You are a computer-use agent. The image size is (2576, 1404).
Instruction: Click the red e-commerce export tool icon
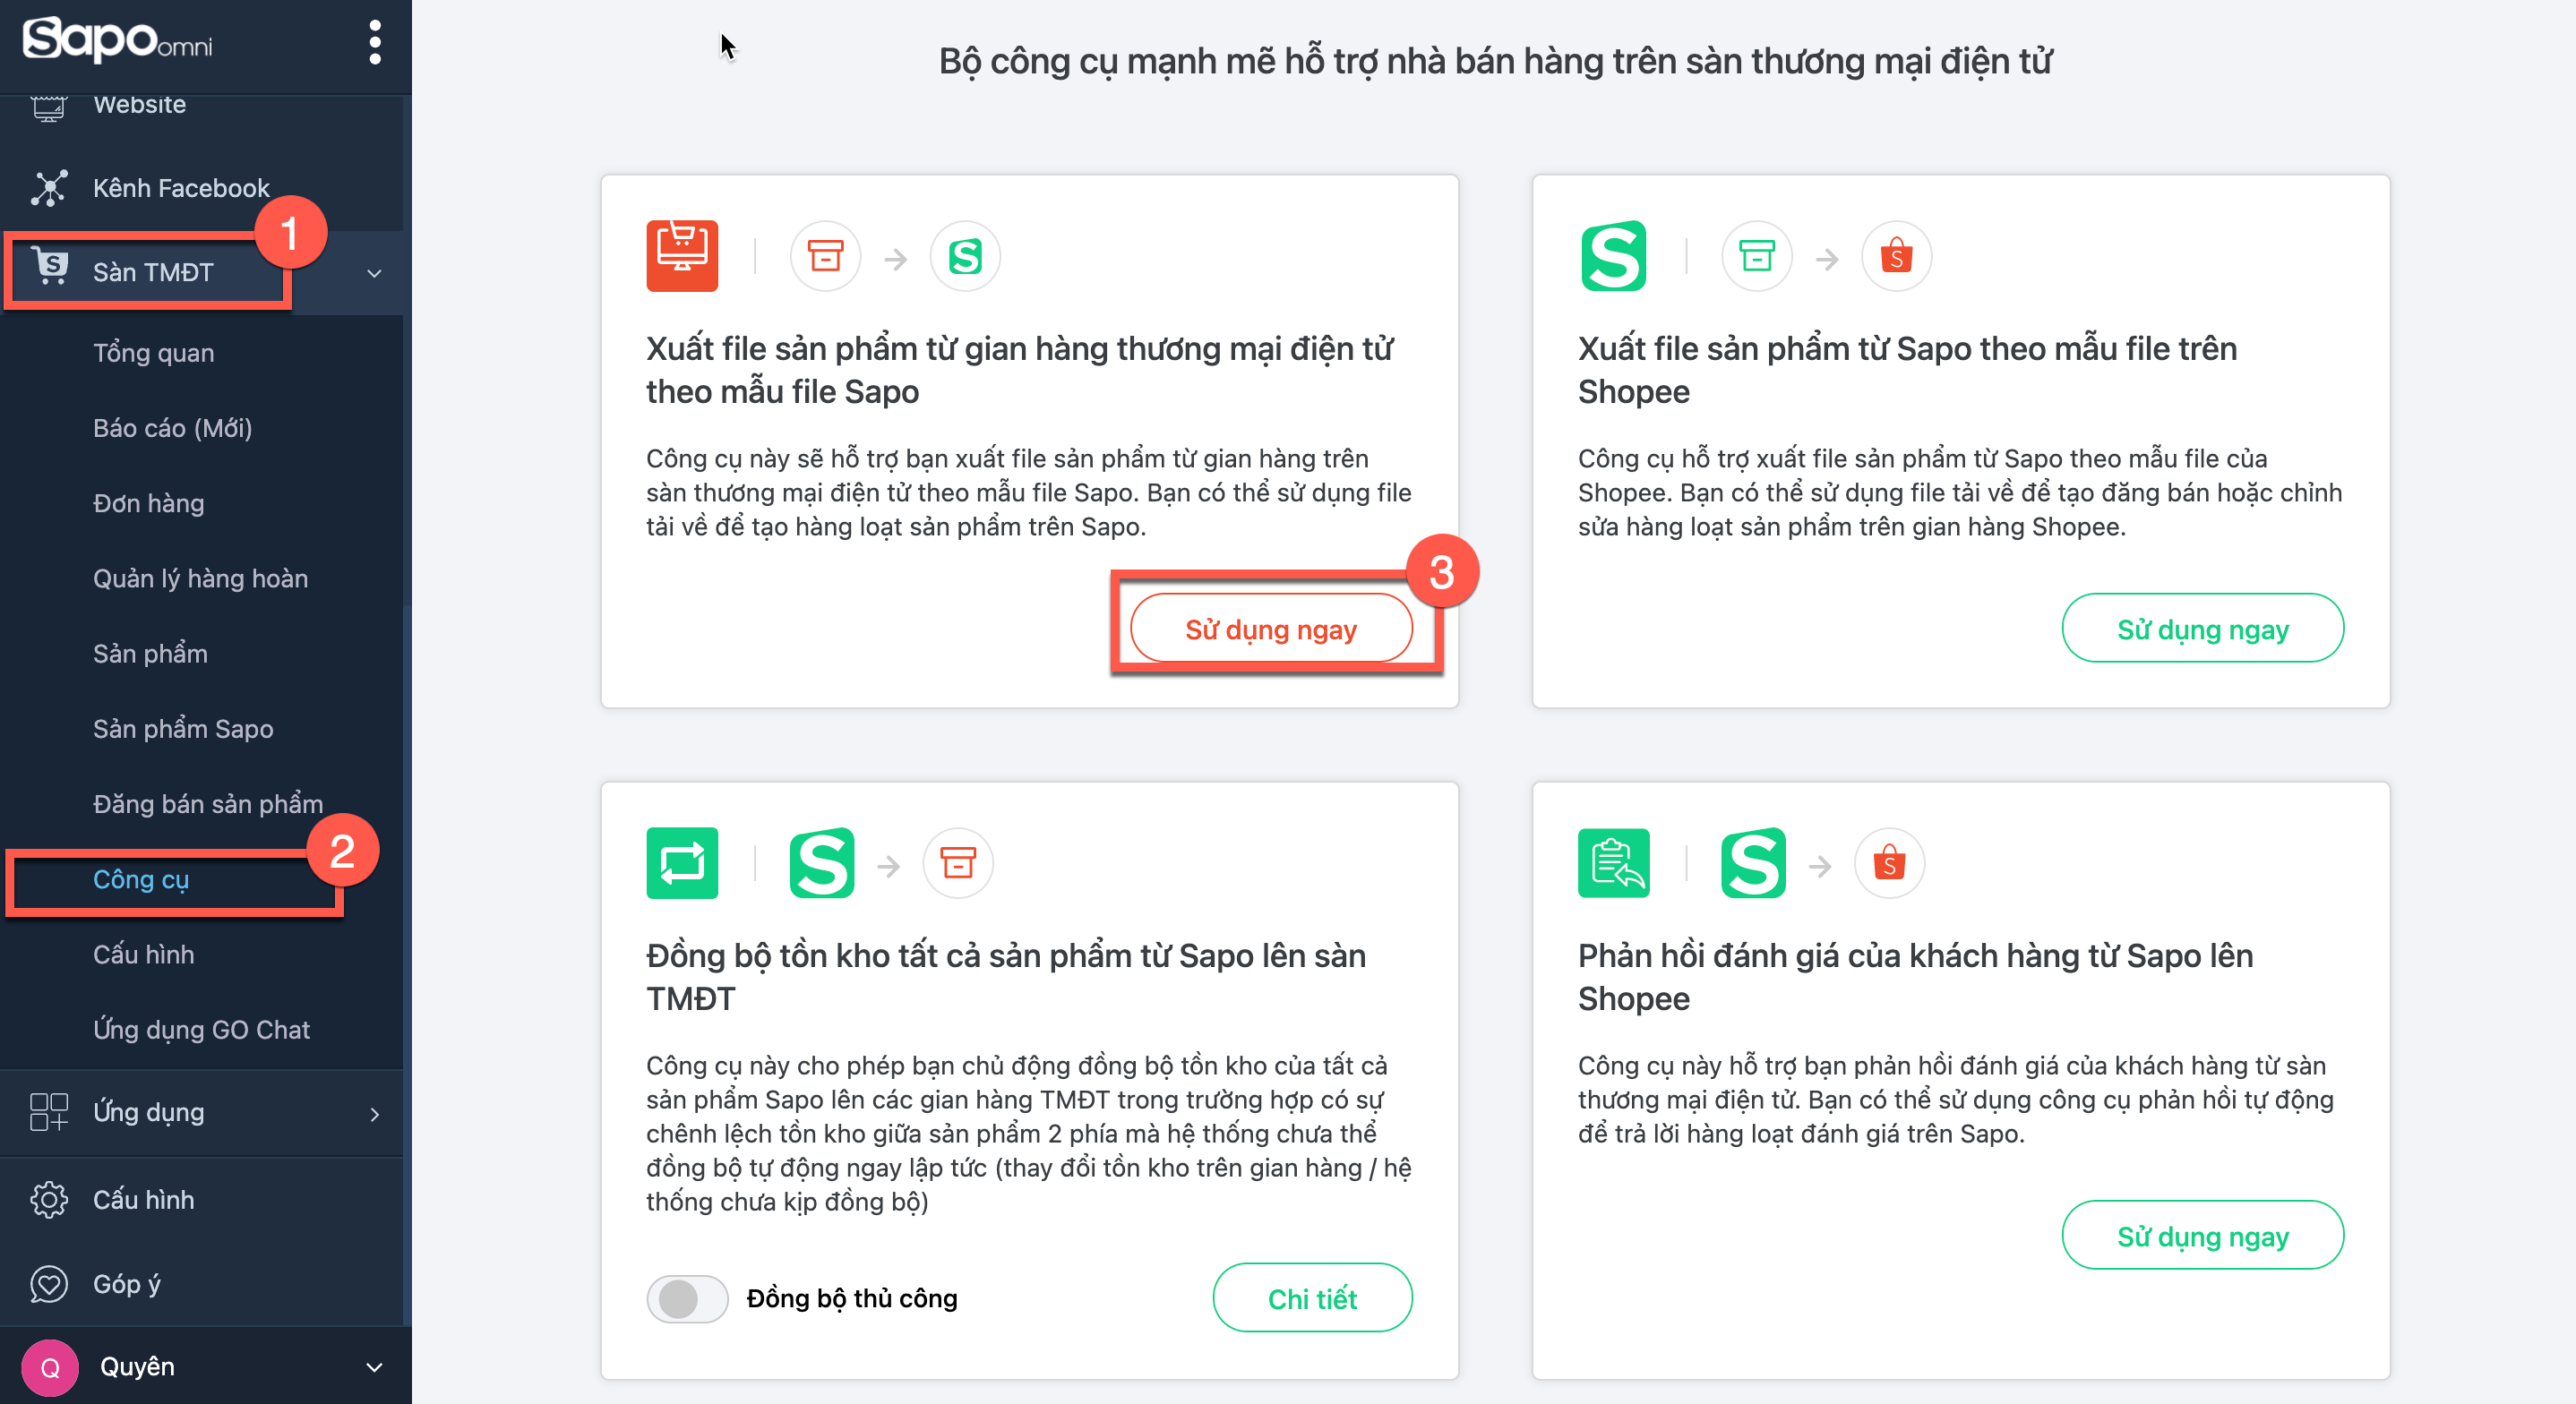tap(682, 256)
